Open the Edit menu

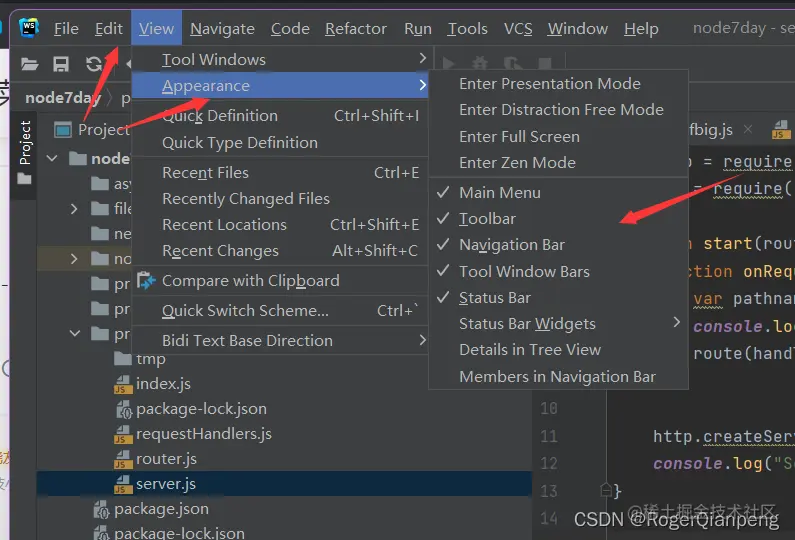[109, 29]
